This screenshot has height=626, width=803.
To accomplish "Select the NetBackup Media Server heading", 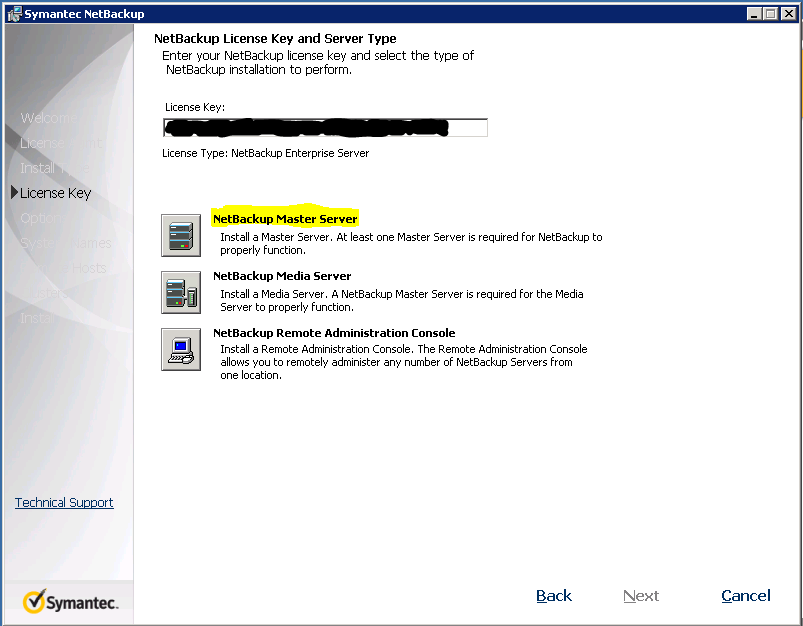I will (x=282, y=276).
